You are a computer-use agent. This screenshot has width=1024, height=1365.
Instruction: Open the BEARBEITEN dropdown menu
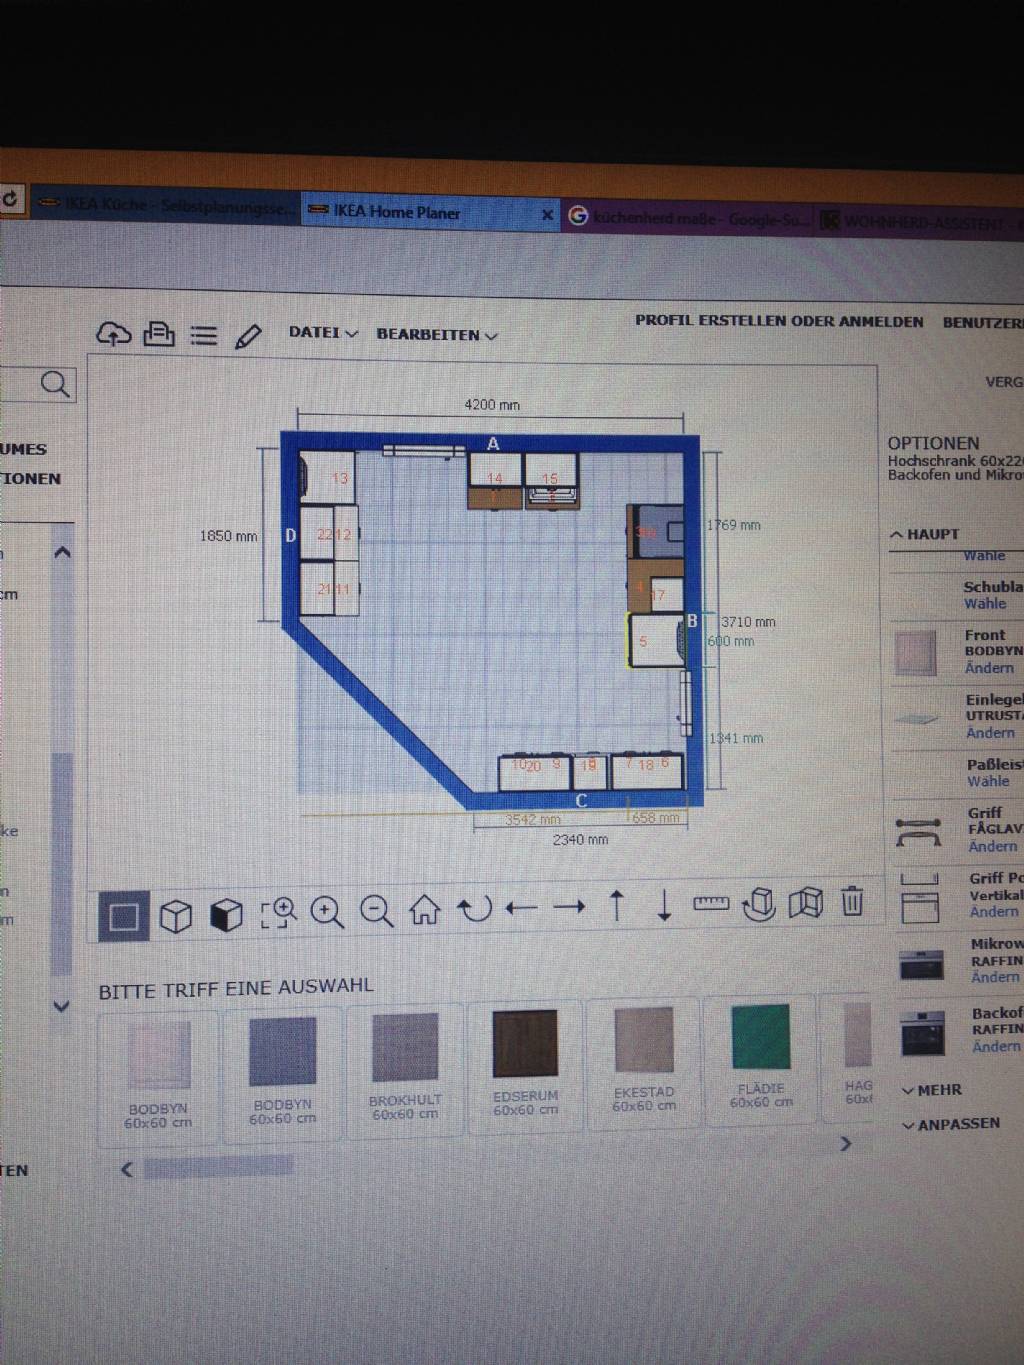[436, 334]
